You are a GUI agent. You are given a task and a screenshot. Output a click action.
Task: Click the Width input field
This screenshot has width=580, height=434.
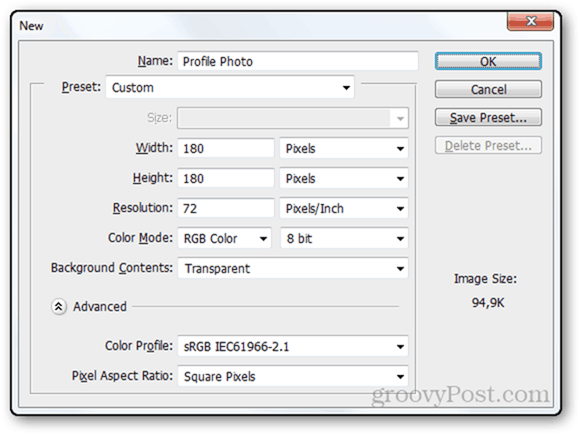pos(226,149)
